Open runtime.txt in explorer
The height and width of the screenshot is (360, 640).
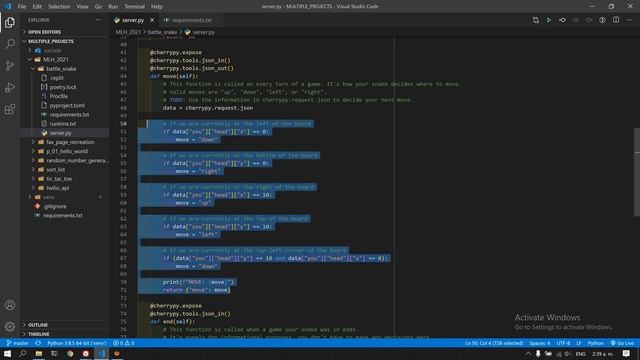click(65, 124)
